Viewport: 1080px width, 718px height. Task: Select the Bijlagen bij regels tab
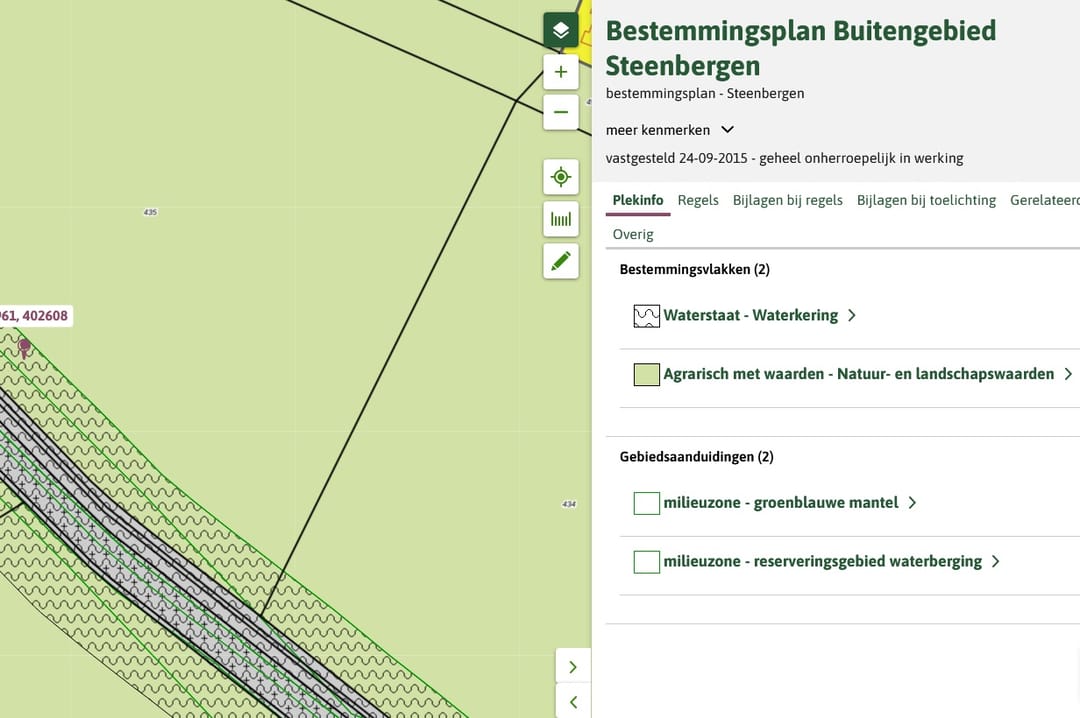787,200
